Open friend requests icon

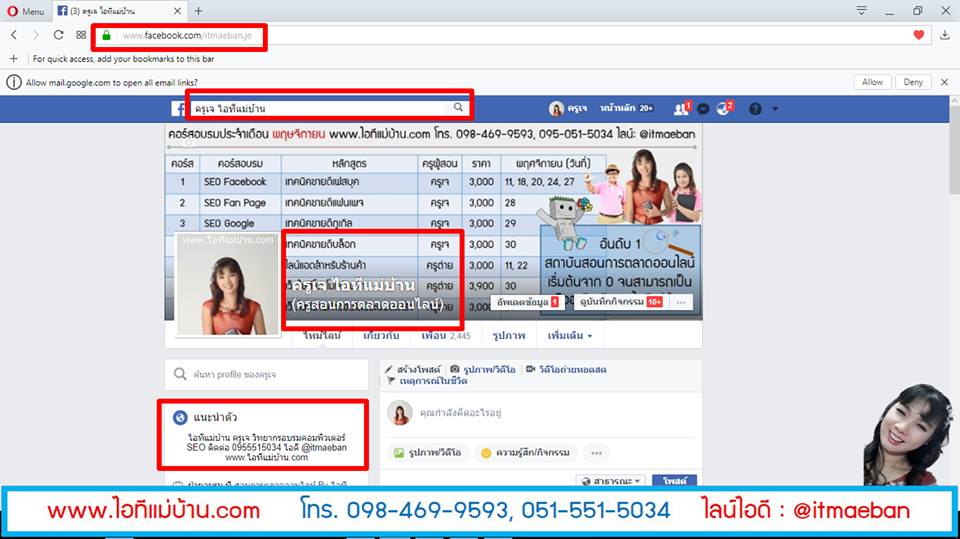click(x=681, y=108)
